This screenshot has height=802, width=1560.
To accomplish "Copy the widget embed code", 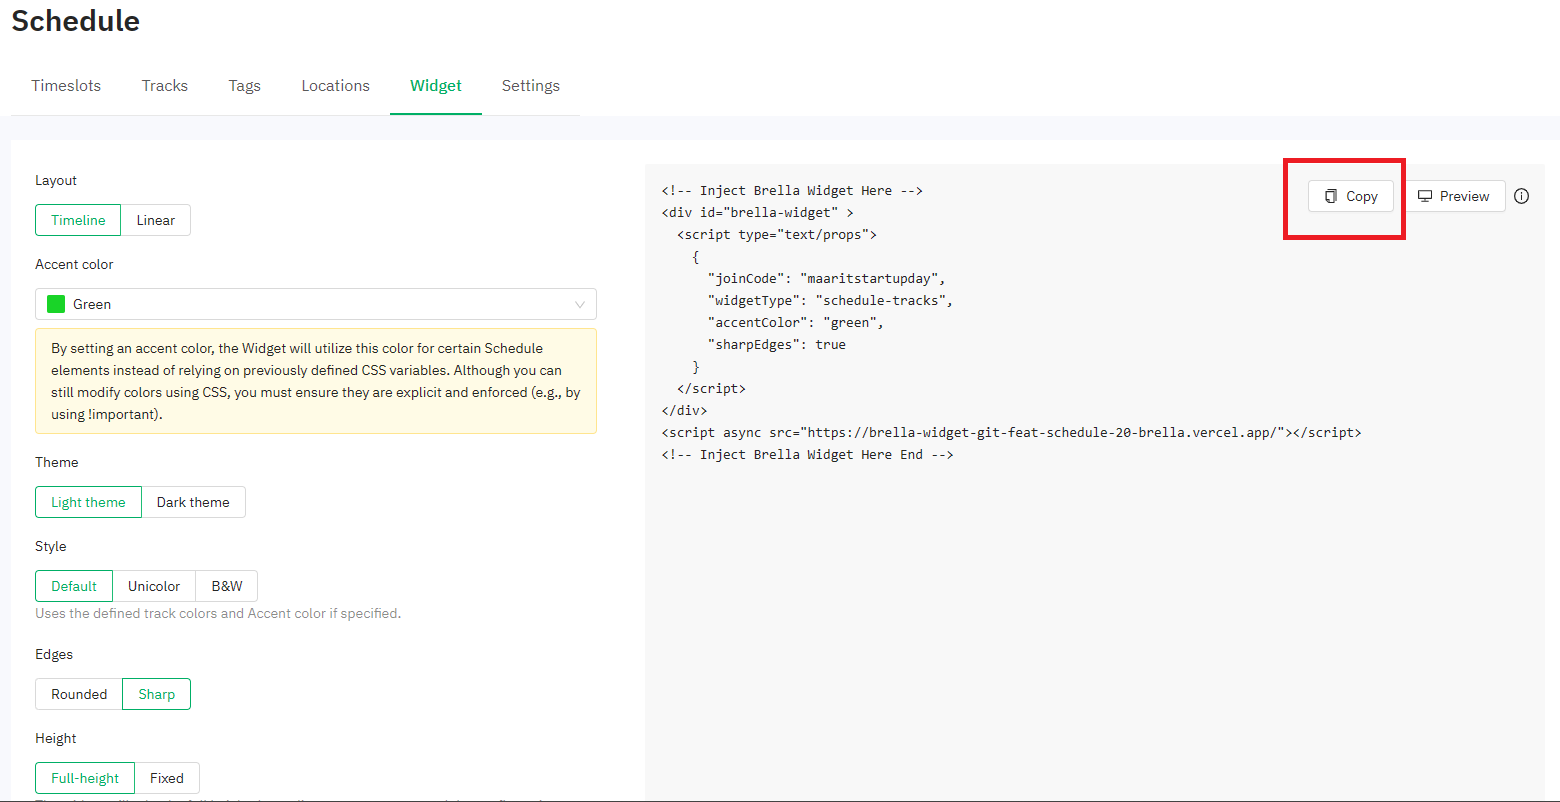I will coord(1350,196).
